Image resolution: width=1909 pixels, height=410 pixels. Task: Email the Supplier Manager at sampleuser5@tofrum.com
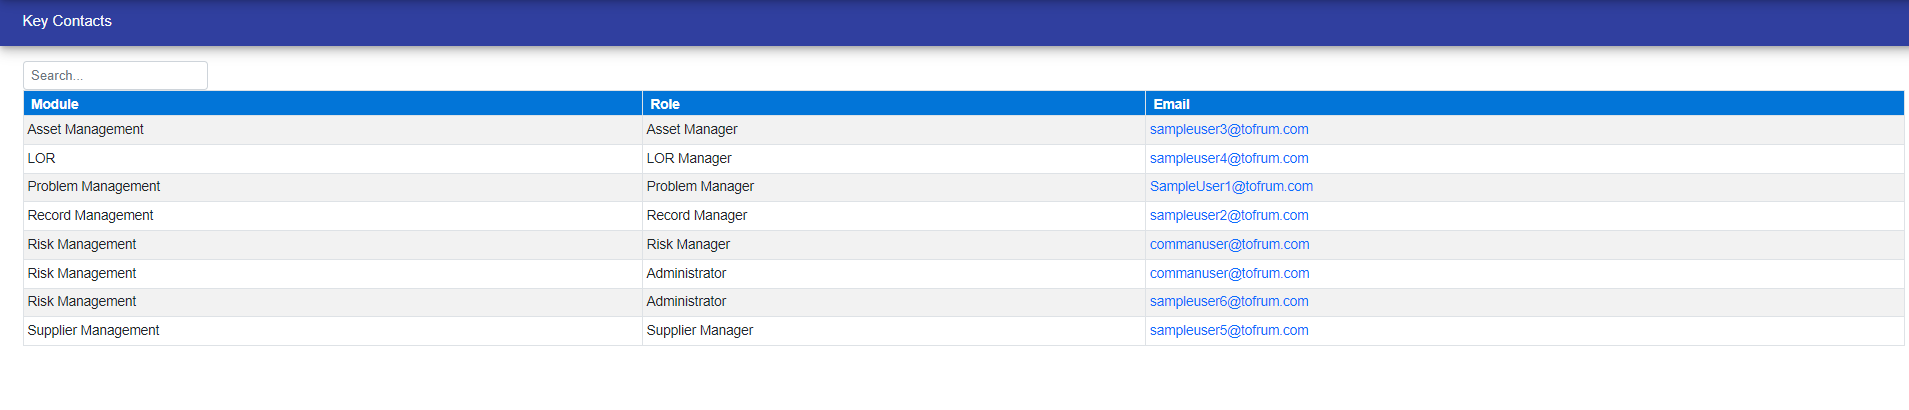(x=1228, y=331)
